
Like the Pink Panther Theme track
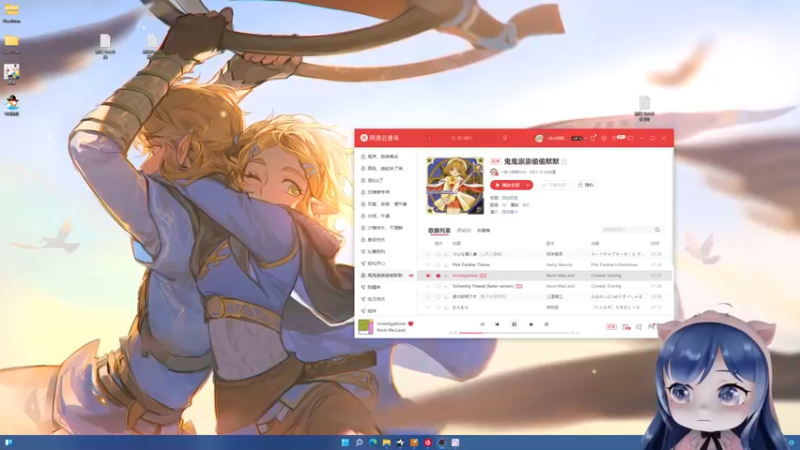click(438, 265)
